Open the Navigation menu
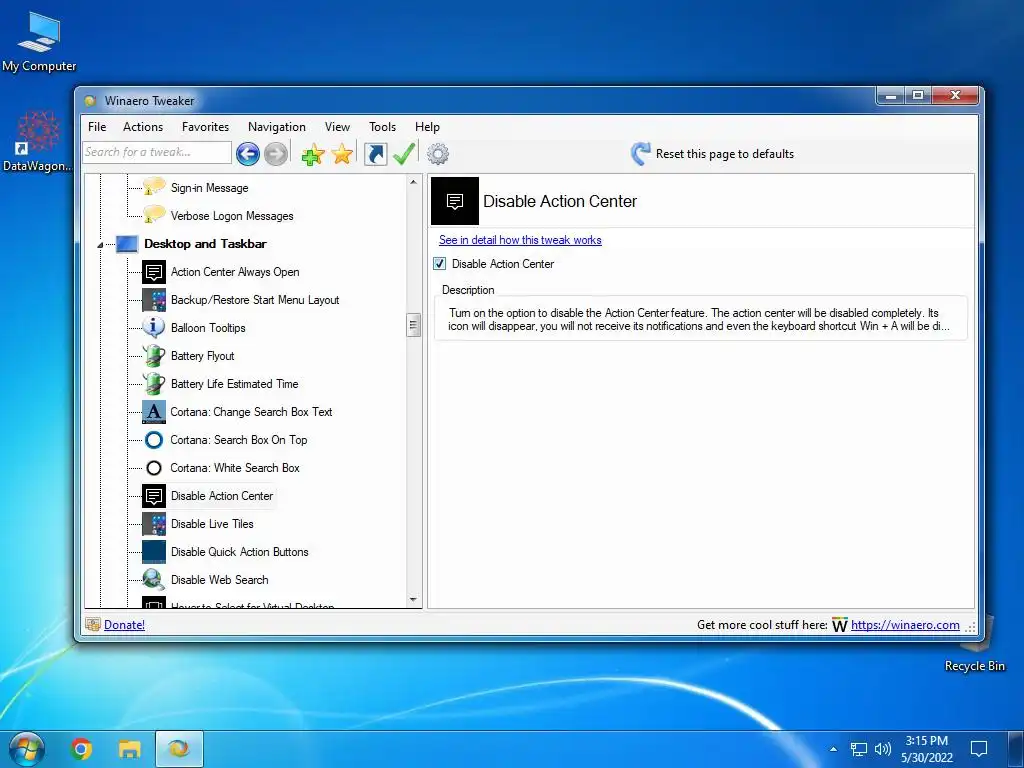Image resolution: width=1024 pixels, height=768 pixels. (x=277, y=127)
